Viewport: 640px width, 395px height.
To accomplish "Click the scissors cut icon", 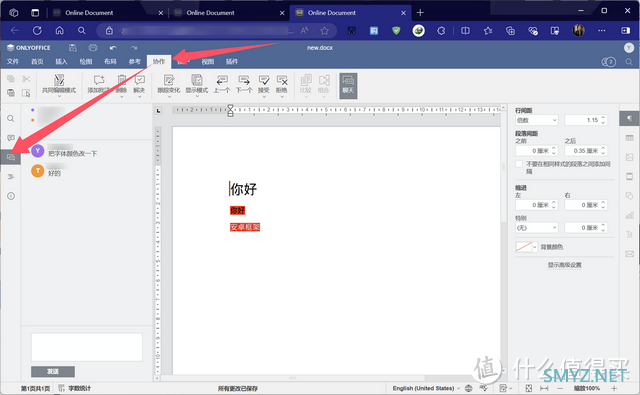I will point(26,79).
